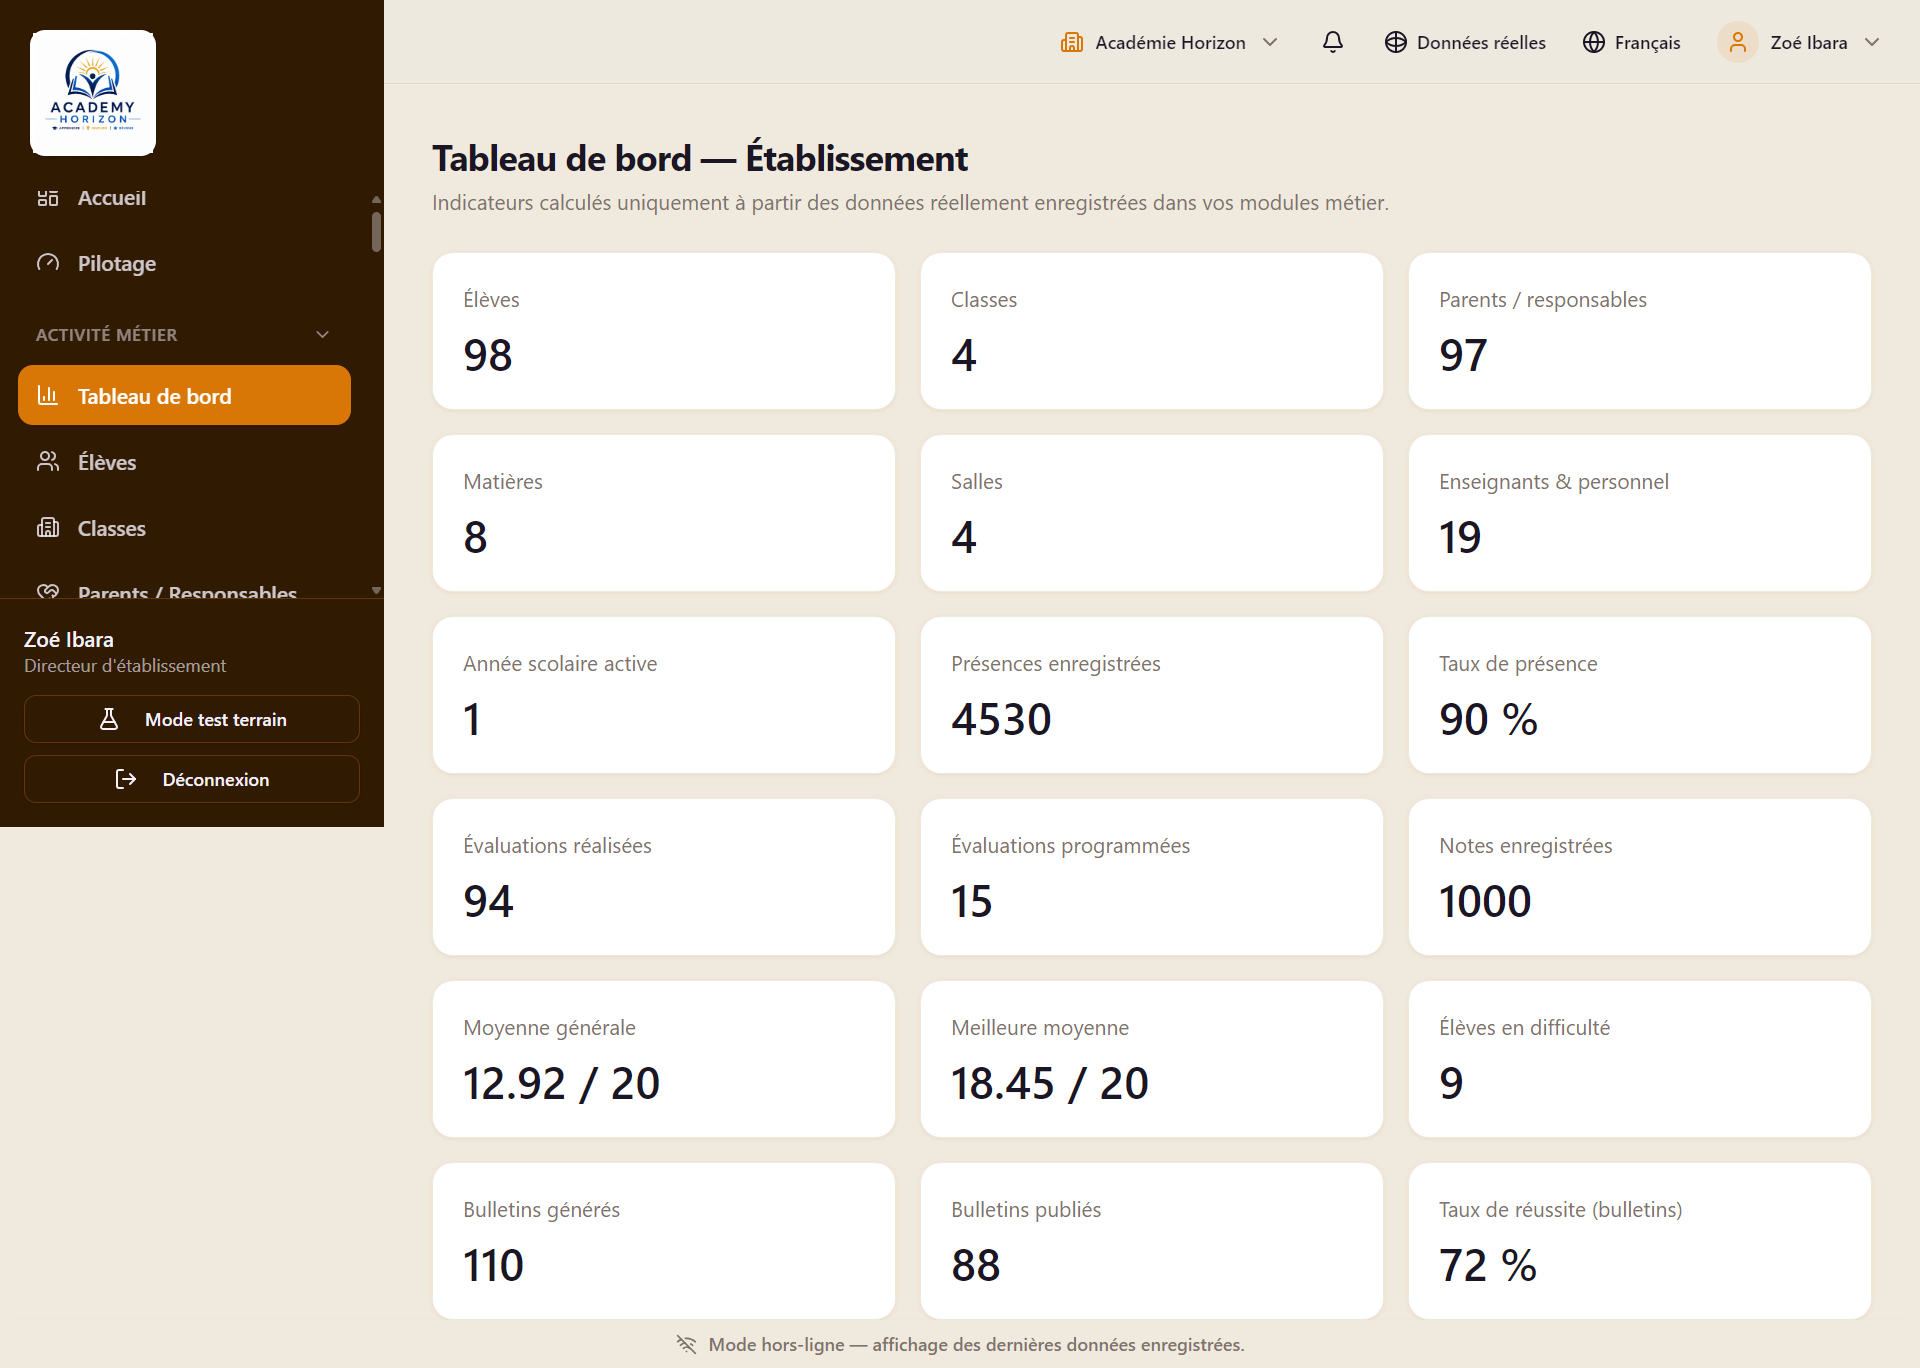Click the Déconnexion button

192,779
